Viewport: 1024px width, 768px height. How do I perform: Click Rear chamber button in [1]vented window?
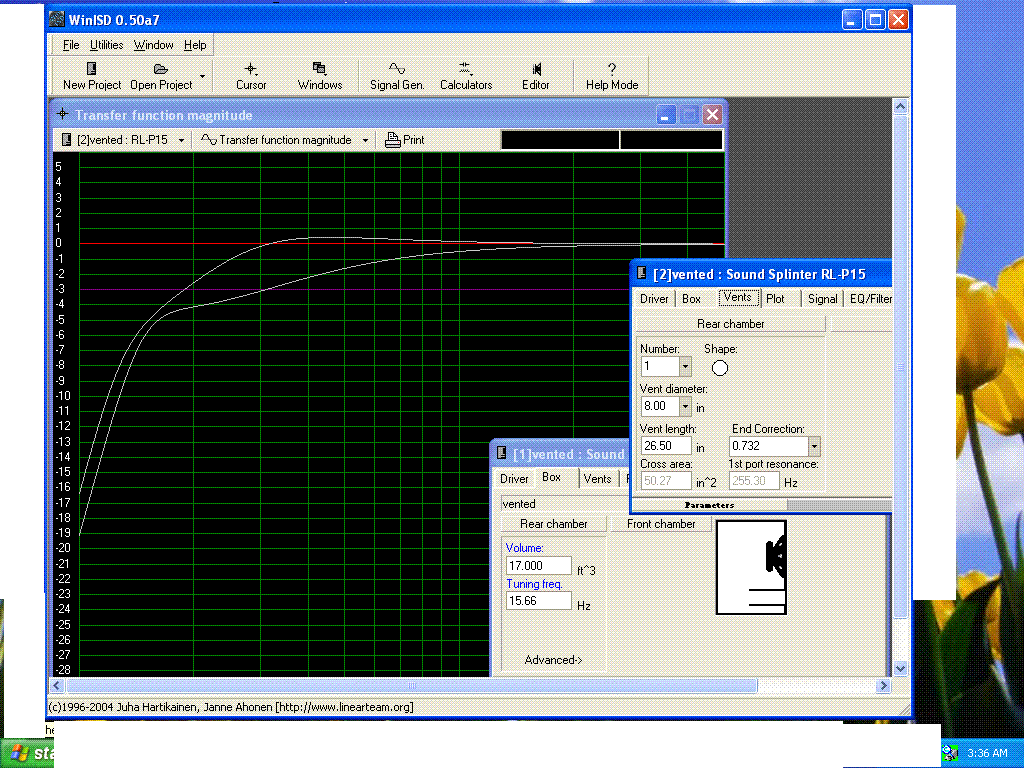(554, 524)
